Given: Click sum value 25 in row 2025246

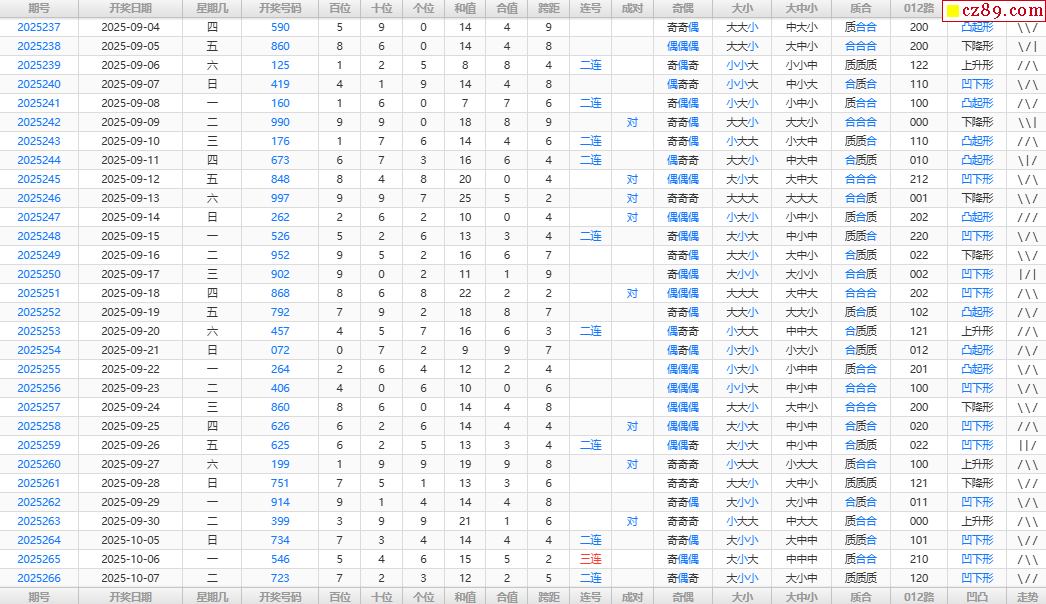Looking at the screenshot, I should (x=465, y=198).
